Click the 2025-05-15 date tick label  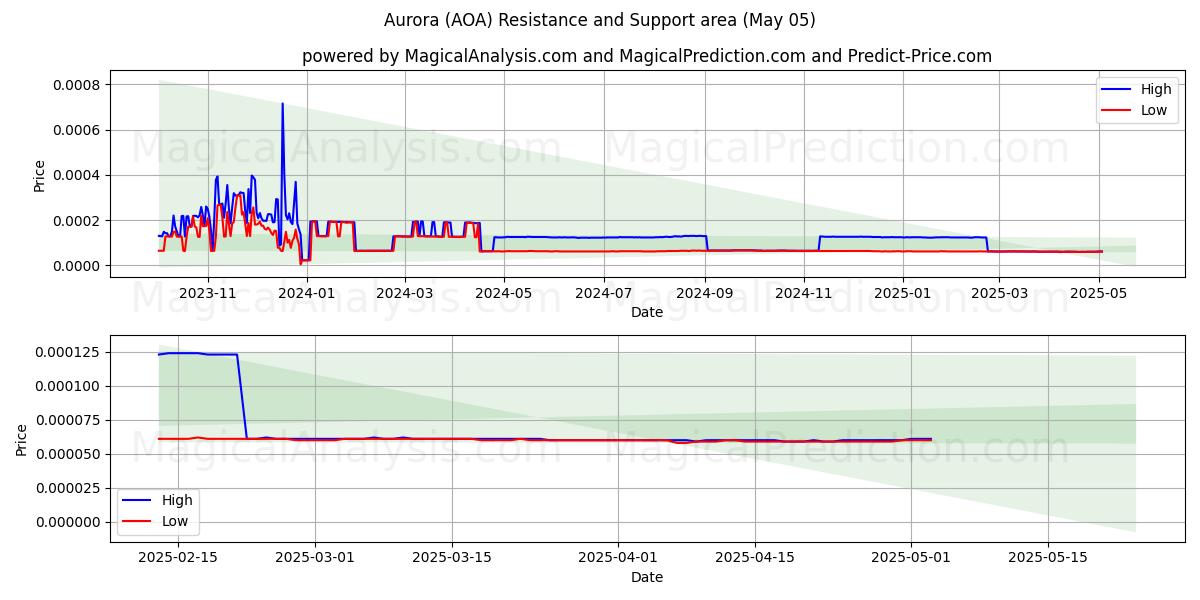[x=1048, y=558]
